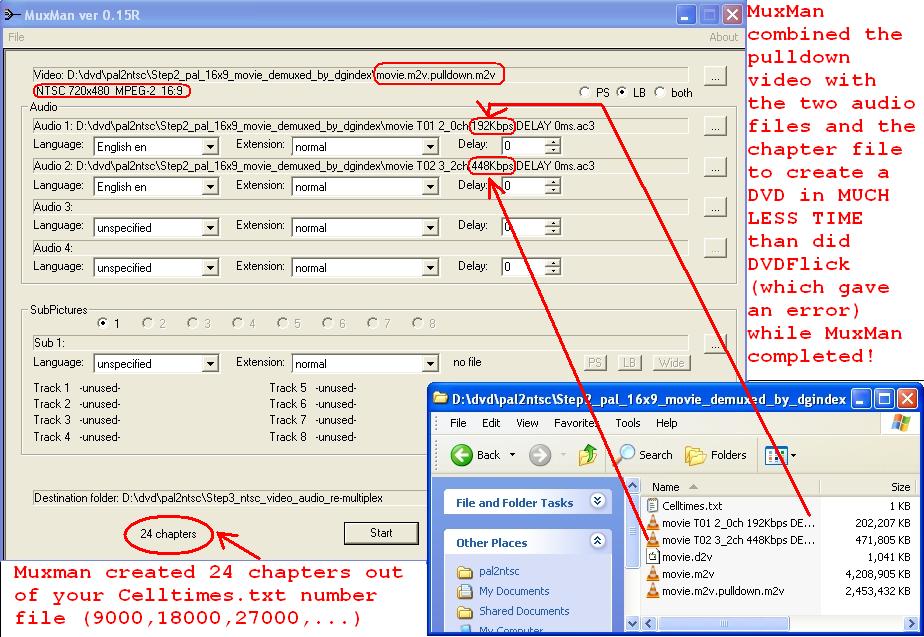The height and width of the screenshot is (637, 924).
Task: Open the File menu in MuxMan
Action: (16, 37)
